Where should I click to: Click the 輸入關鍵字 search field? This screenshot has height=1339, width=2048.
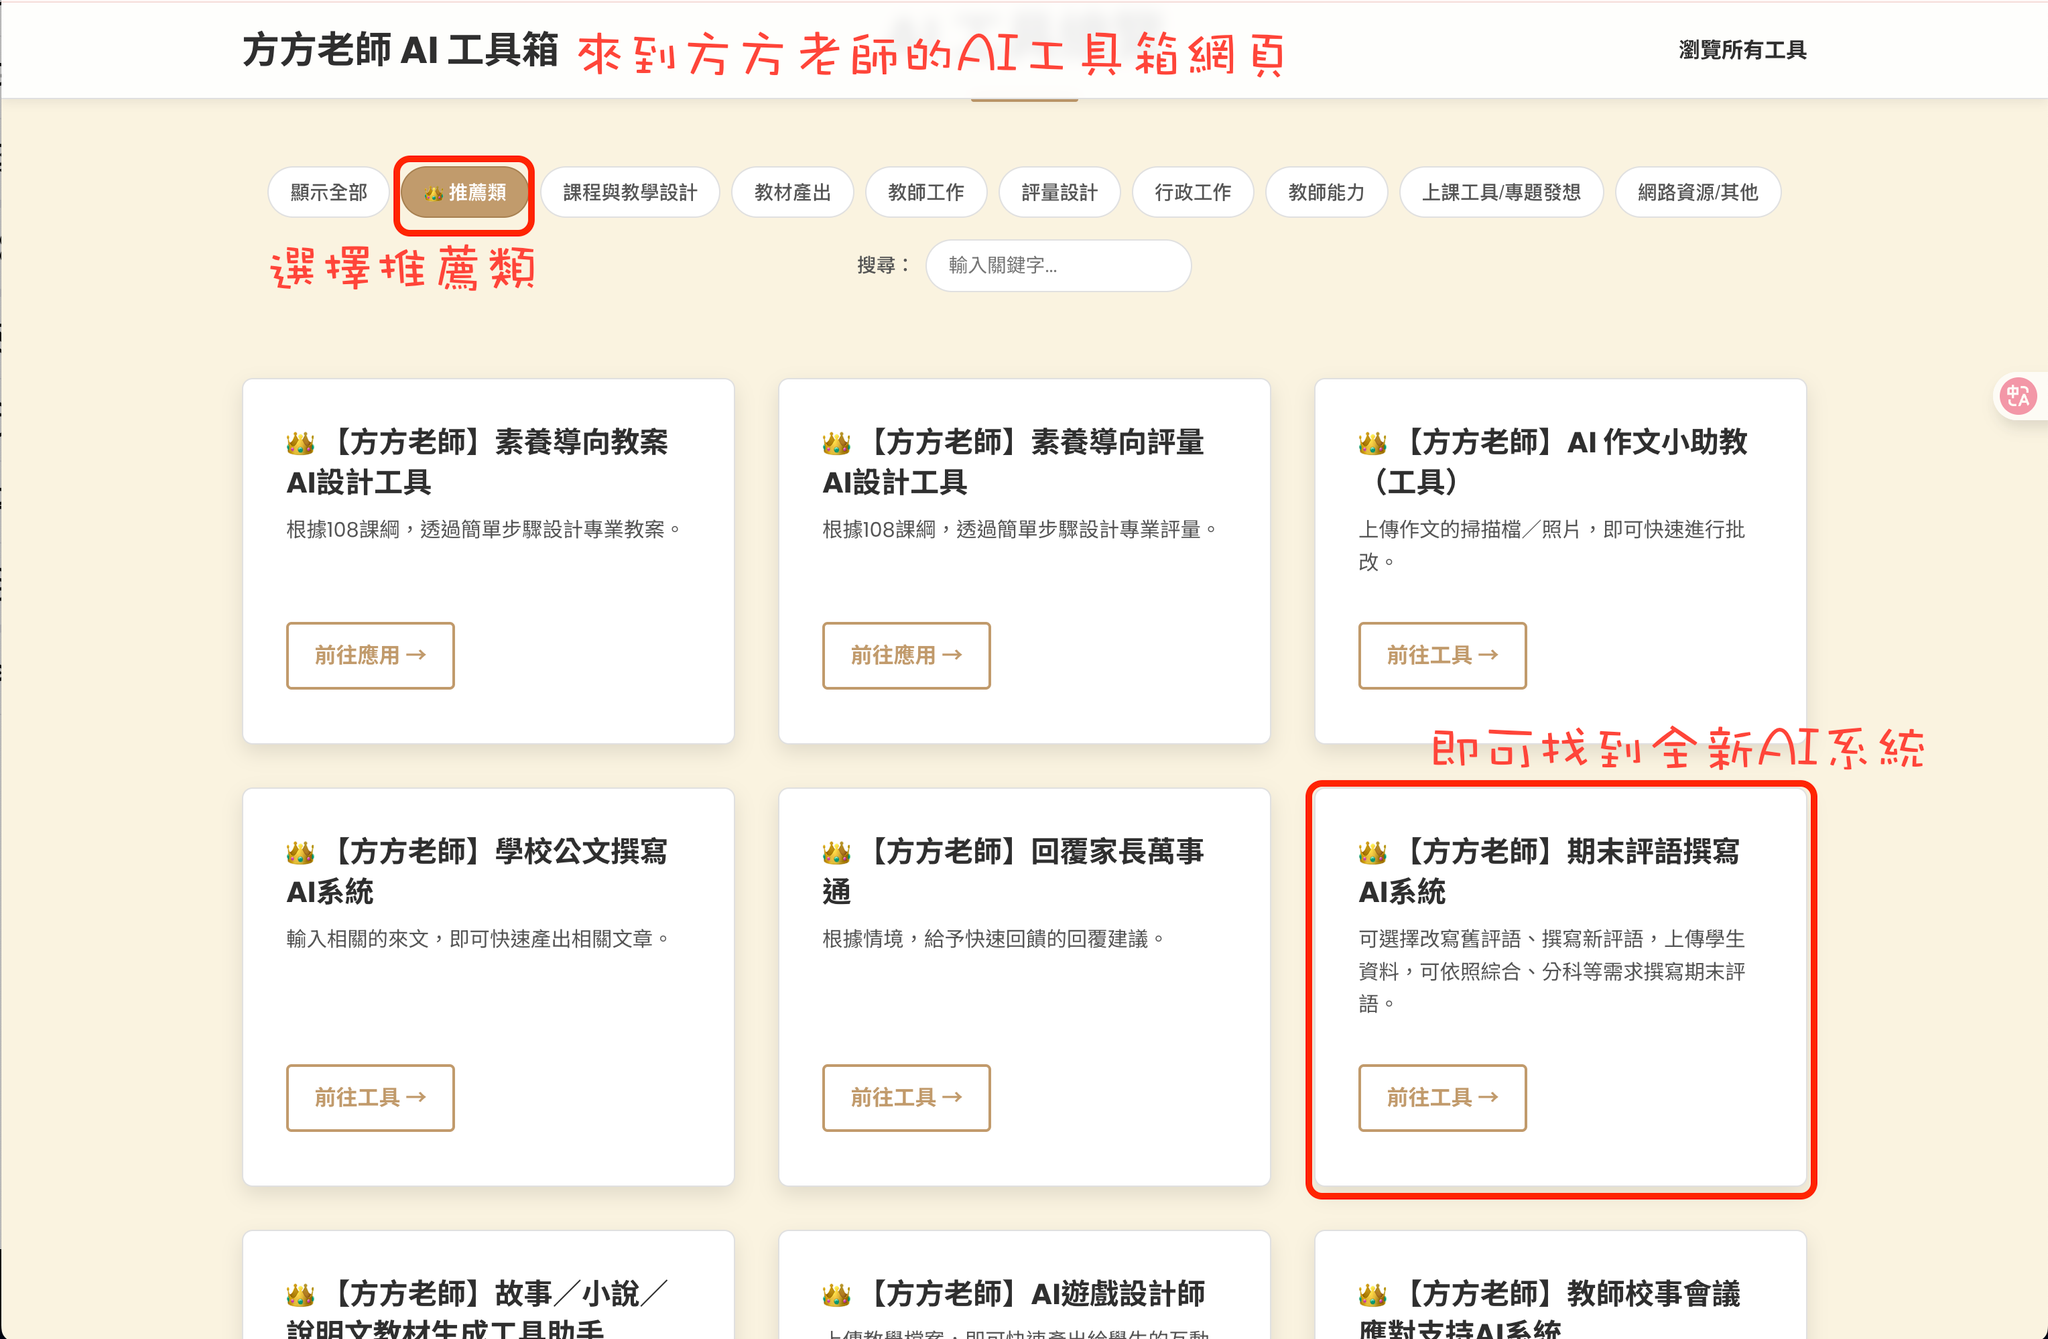(x=1058, y=266)
